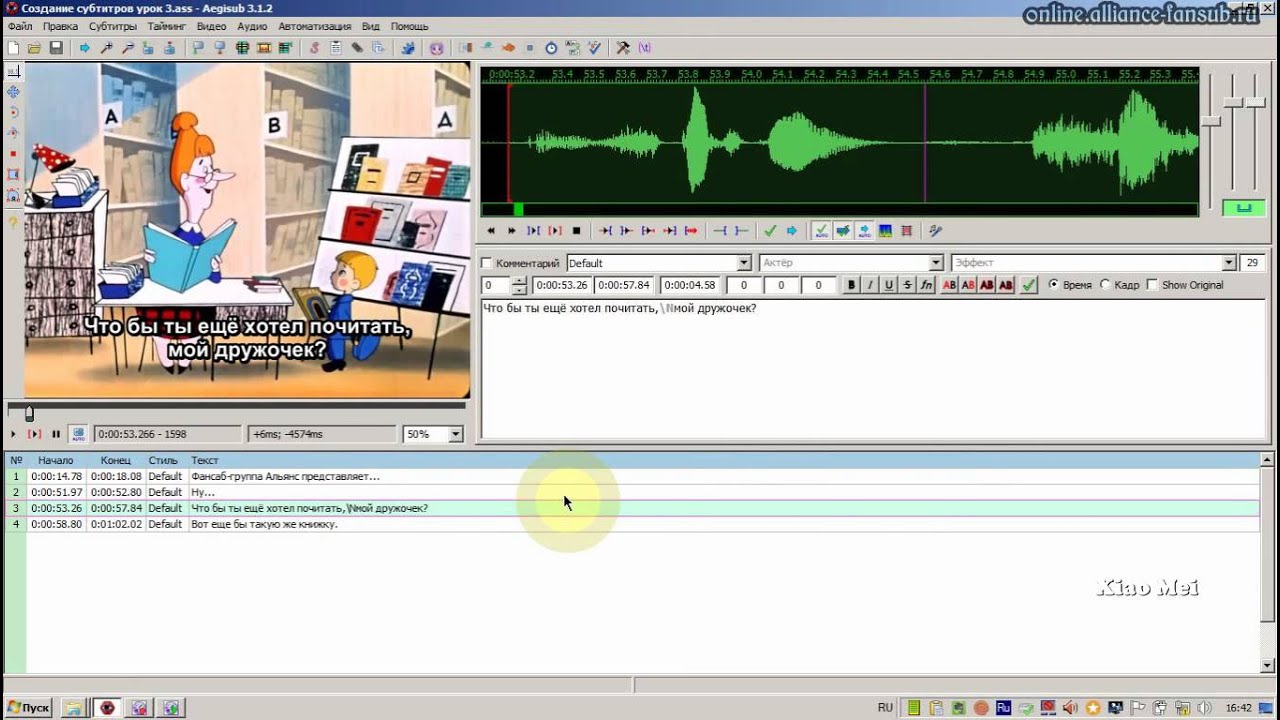Click the zoom-in magnifier toolbar icon
The height and width of the screenshot is (720, 1280).
(x=106, y=48)
